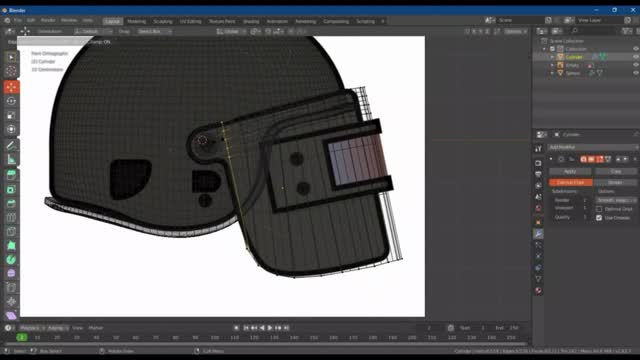
Task: Select the Inset Faces tool
Action: (11, 189)
